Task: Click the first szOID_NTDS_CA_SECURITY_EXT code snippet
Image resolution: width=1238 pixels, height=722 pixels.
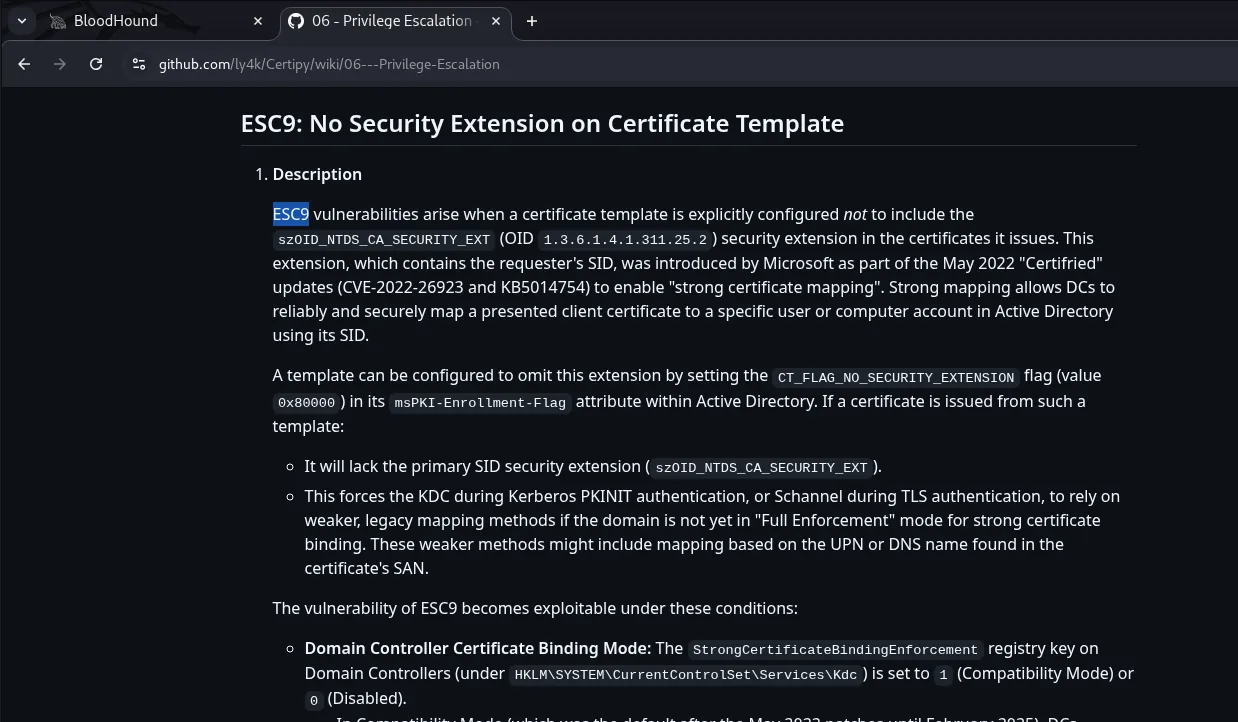Action: tap(384, 240)
